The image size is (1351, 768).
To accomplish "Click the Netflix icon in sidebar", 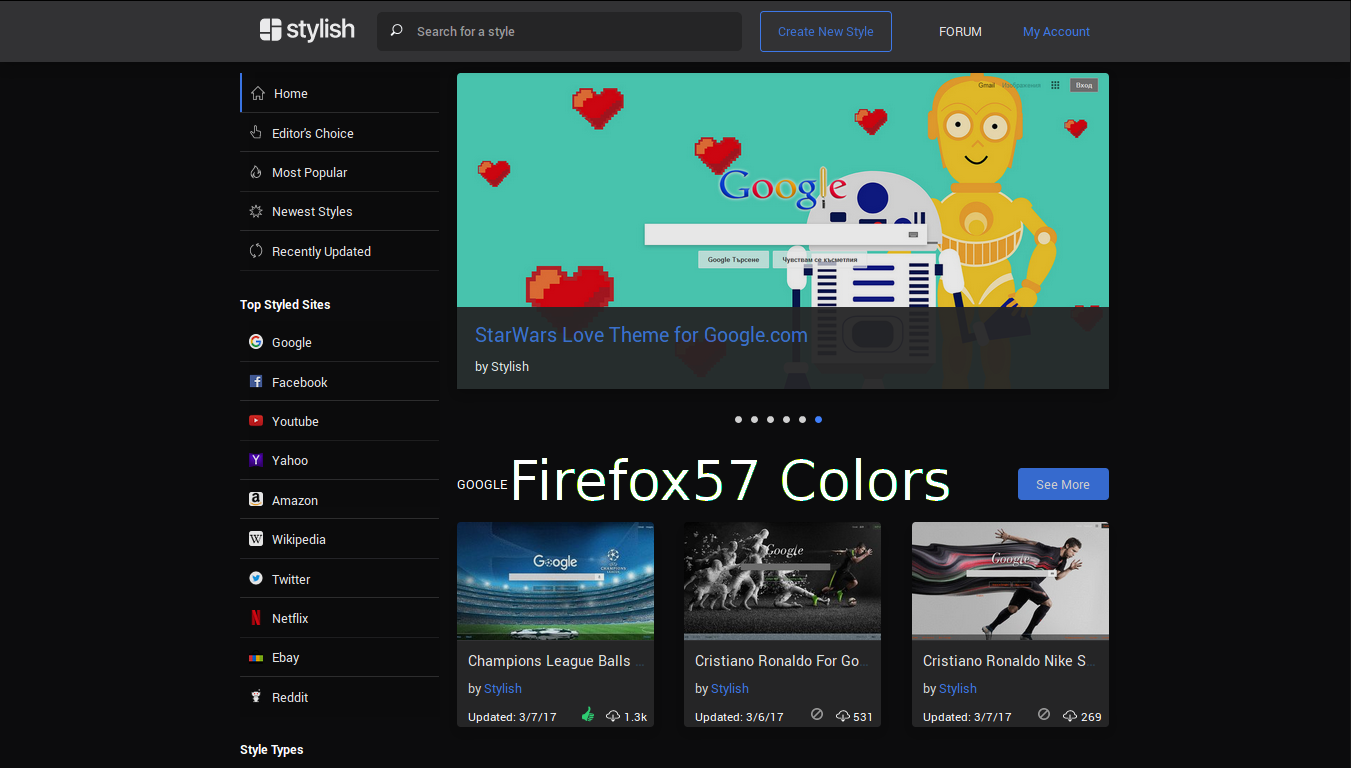I will coord(256,618).
